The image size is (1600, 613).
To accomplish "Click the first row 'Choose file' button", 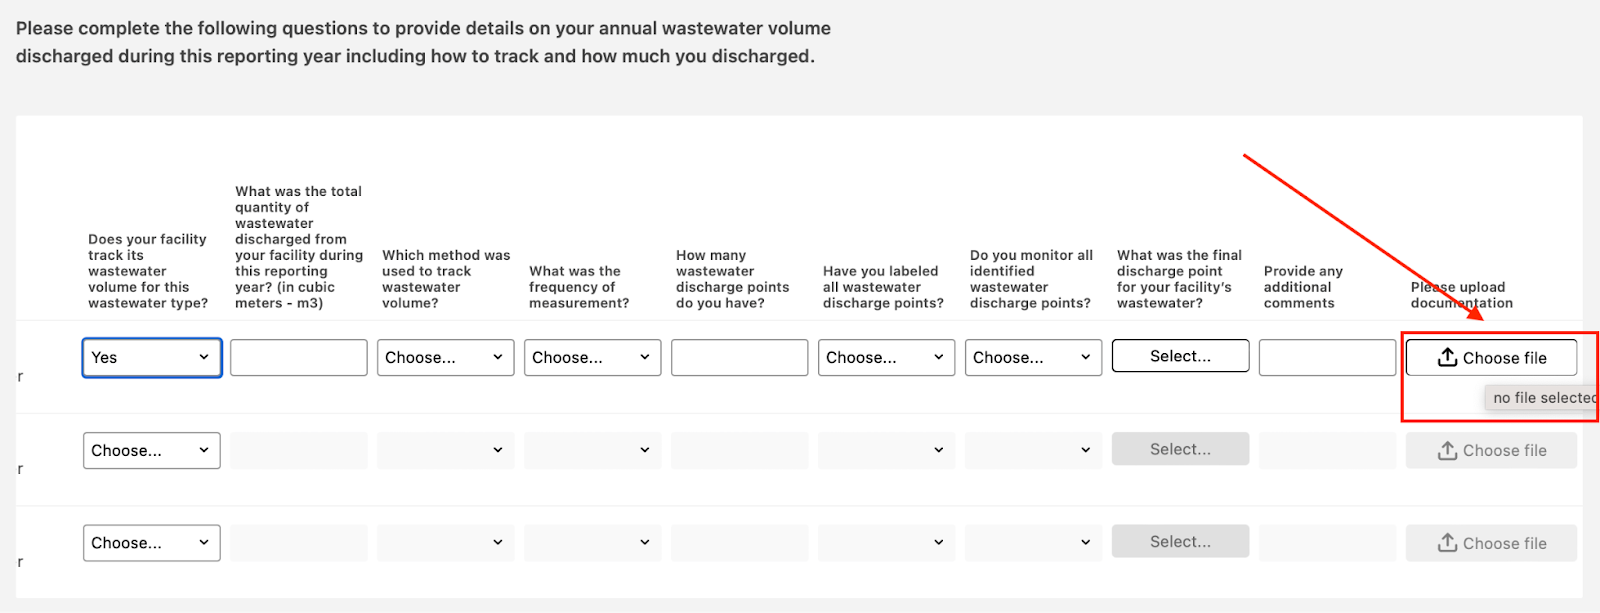I will click(1491, 358).
